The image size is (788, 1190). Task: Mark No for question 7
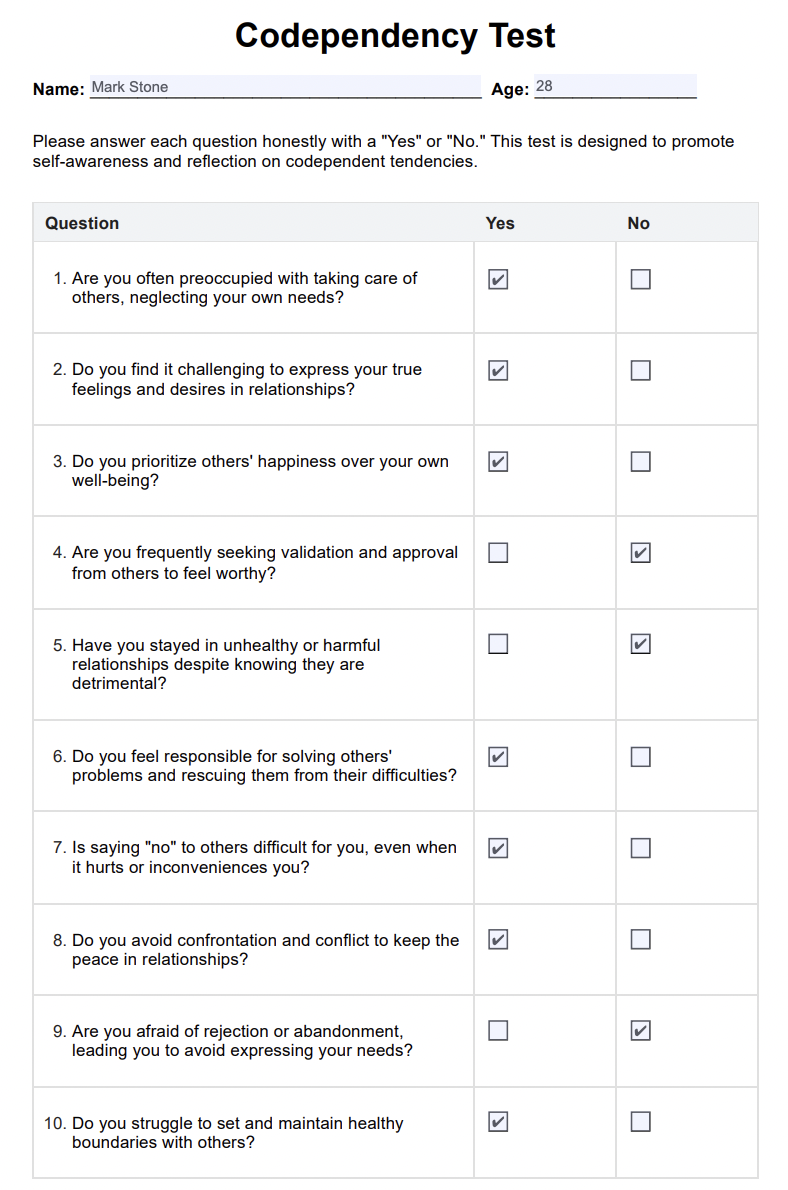(641, 848)
